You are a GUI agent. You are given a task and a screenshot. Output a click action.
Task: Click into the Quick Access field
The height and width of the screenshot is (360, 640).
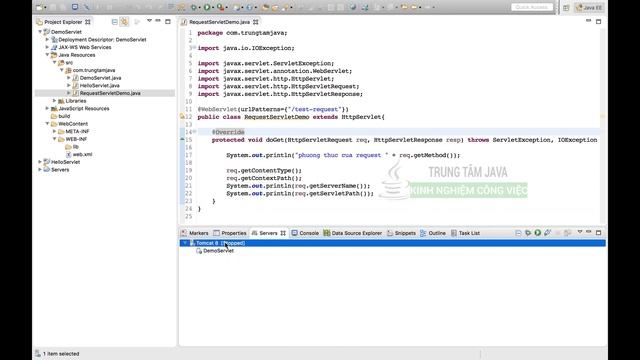pos(532,7)
